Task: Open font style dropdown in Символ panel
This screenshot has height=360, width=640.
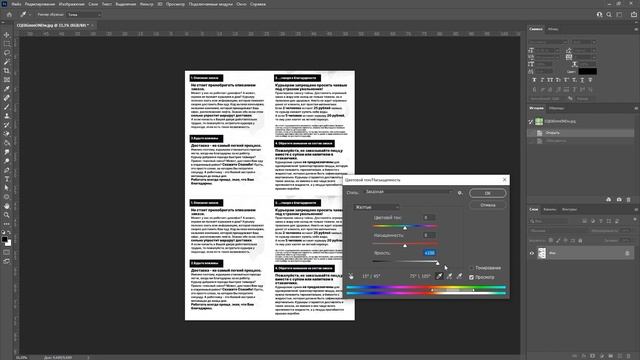Action: pyautogui.click(x=584, y=42)
